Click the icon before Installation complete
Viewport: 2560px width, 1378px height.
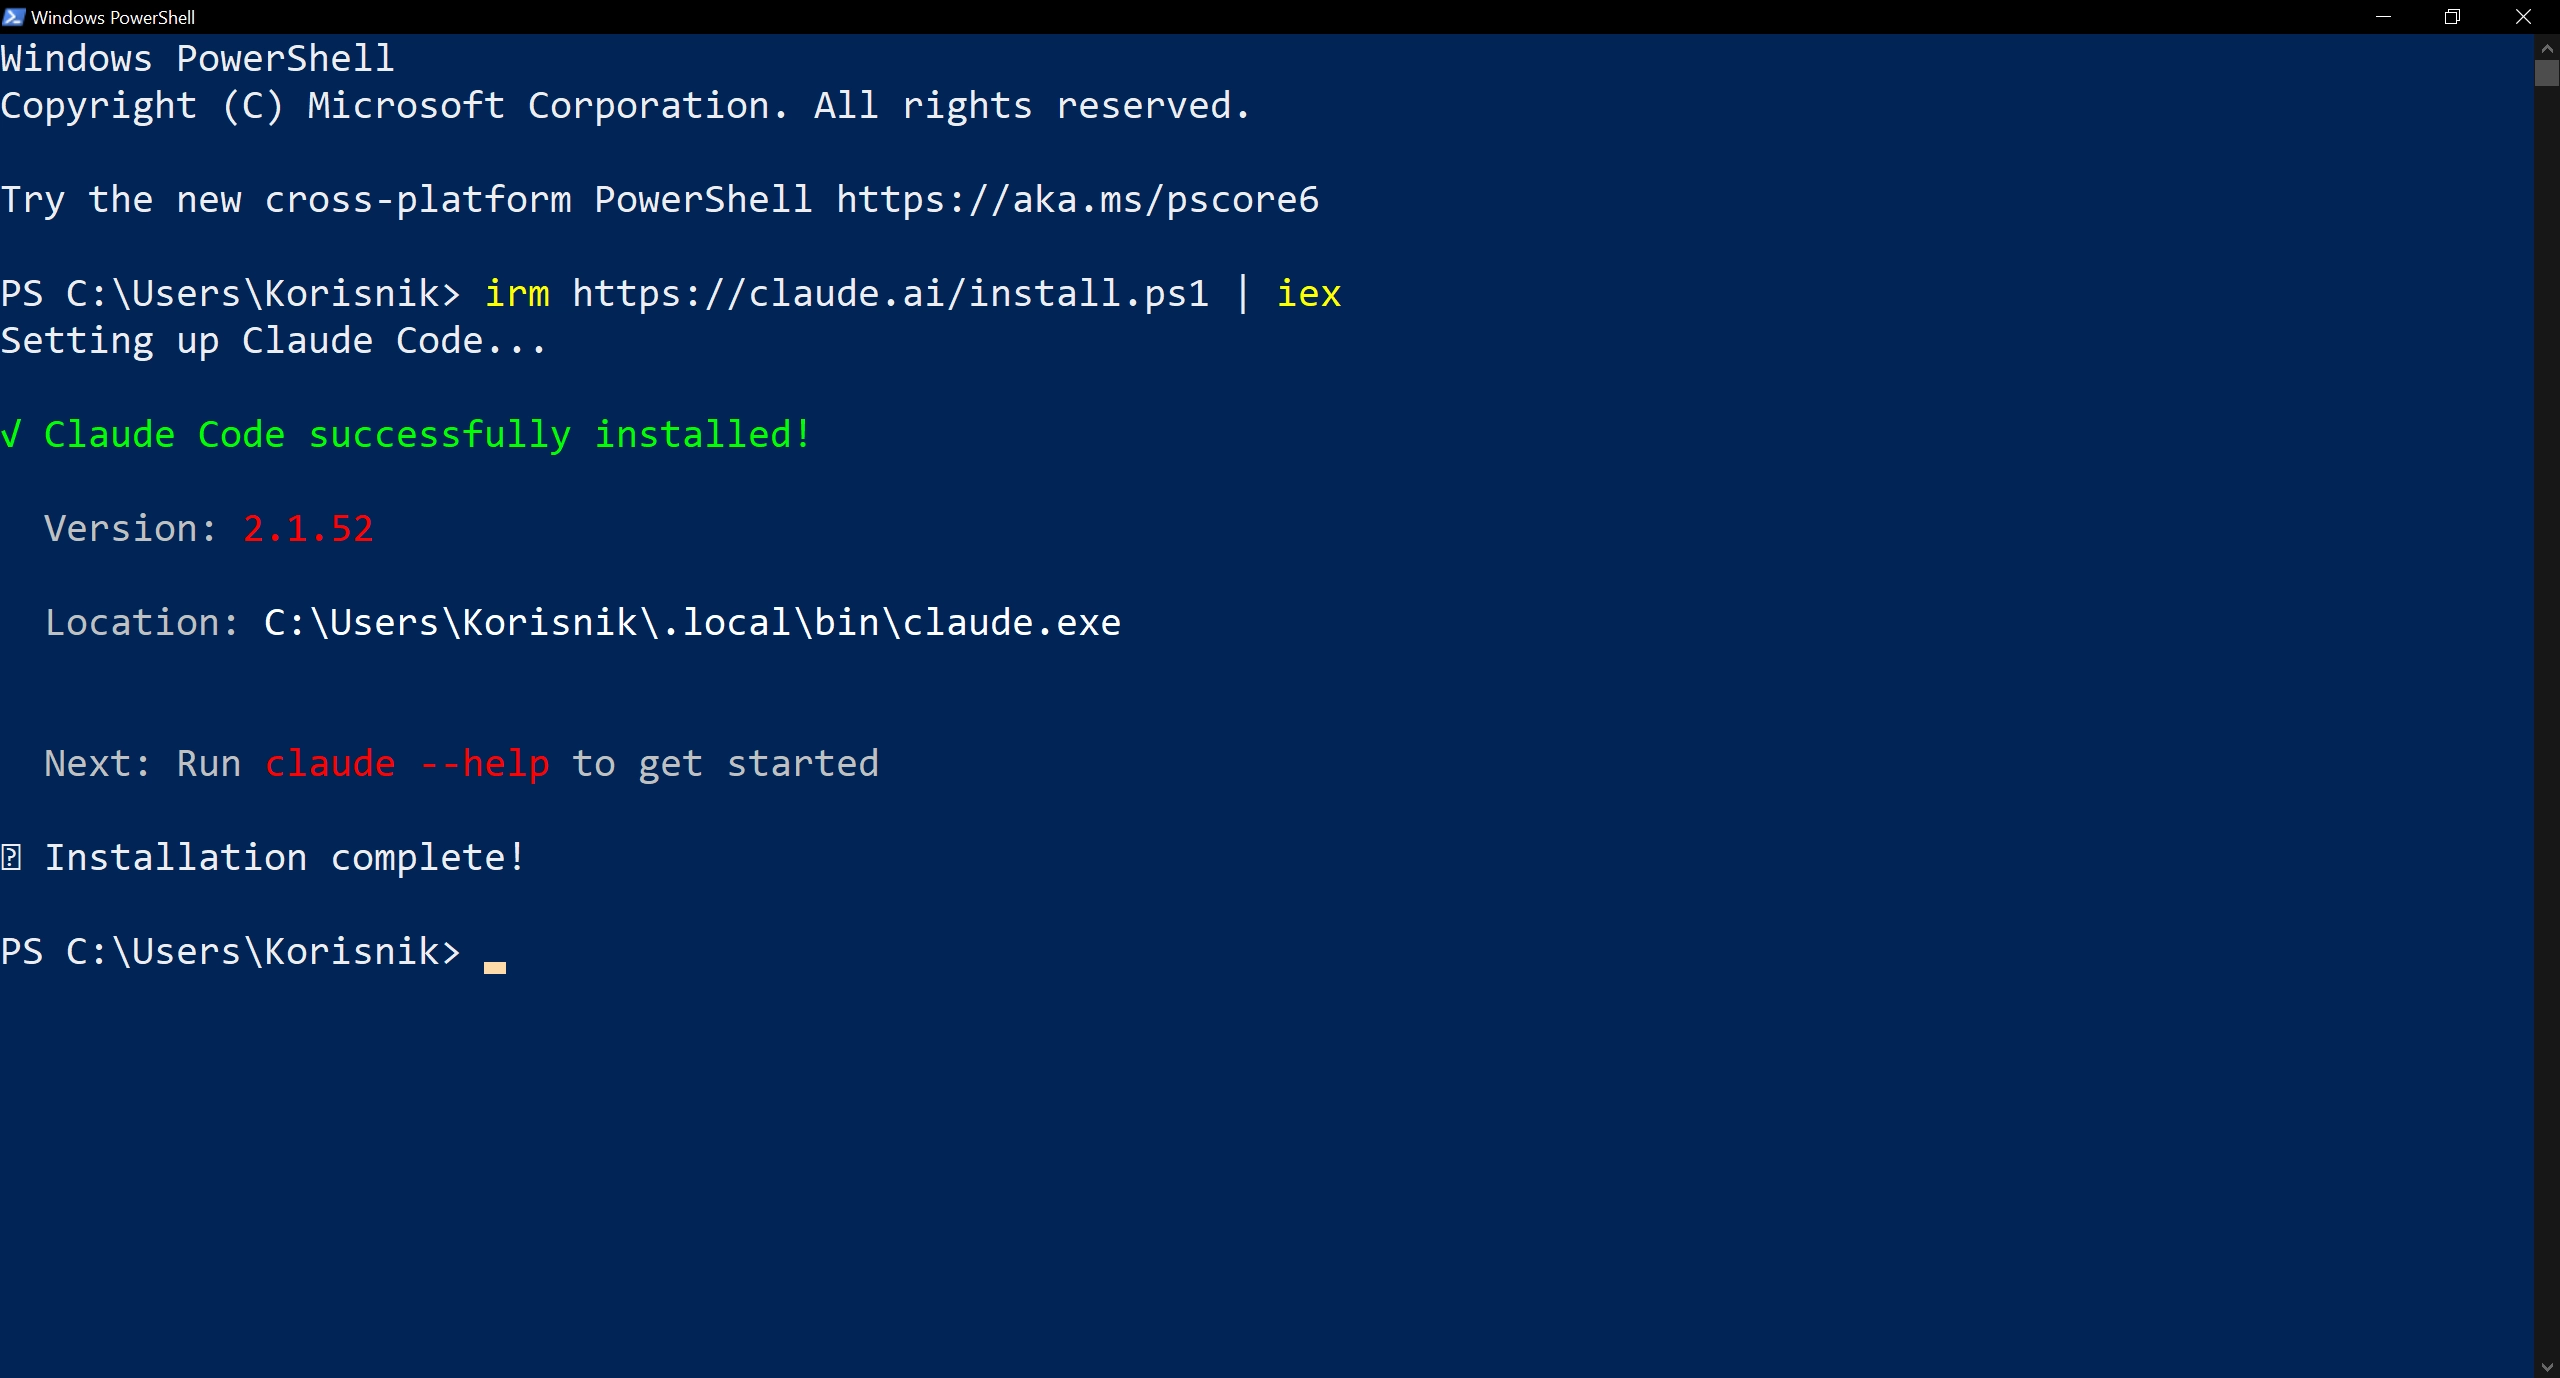tap(13, 856)
